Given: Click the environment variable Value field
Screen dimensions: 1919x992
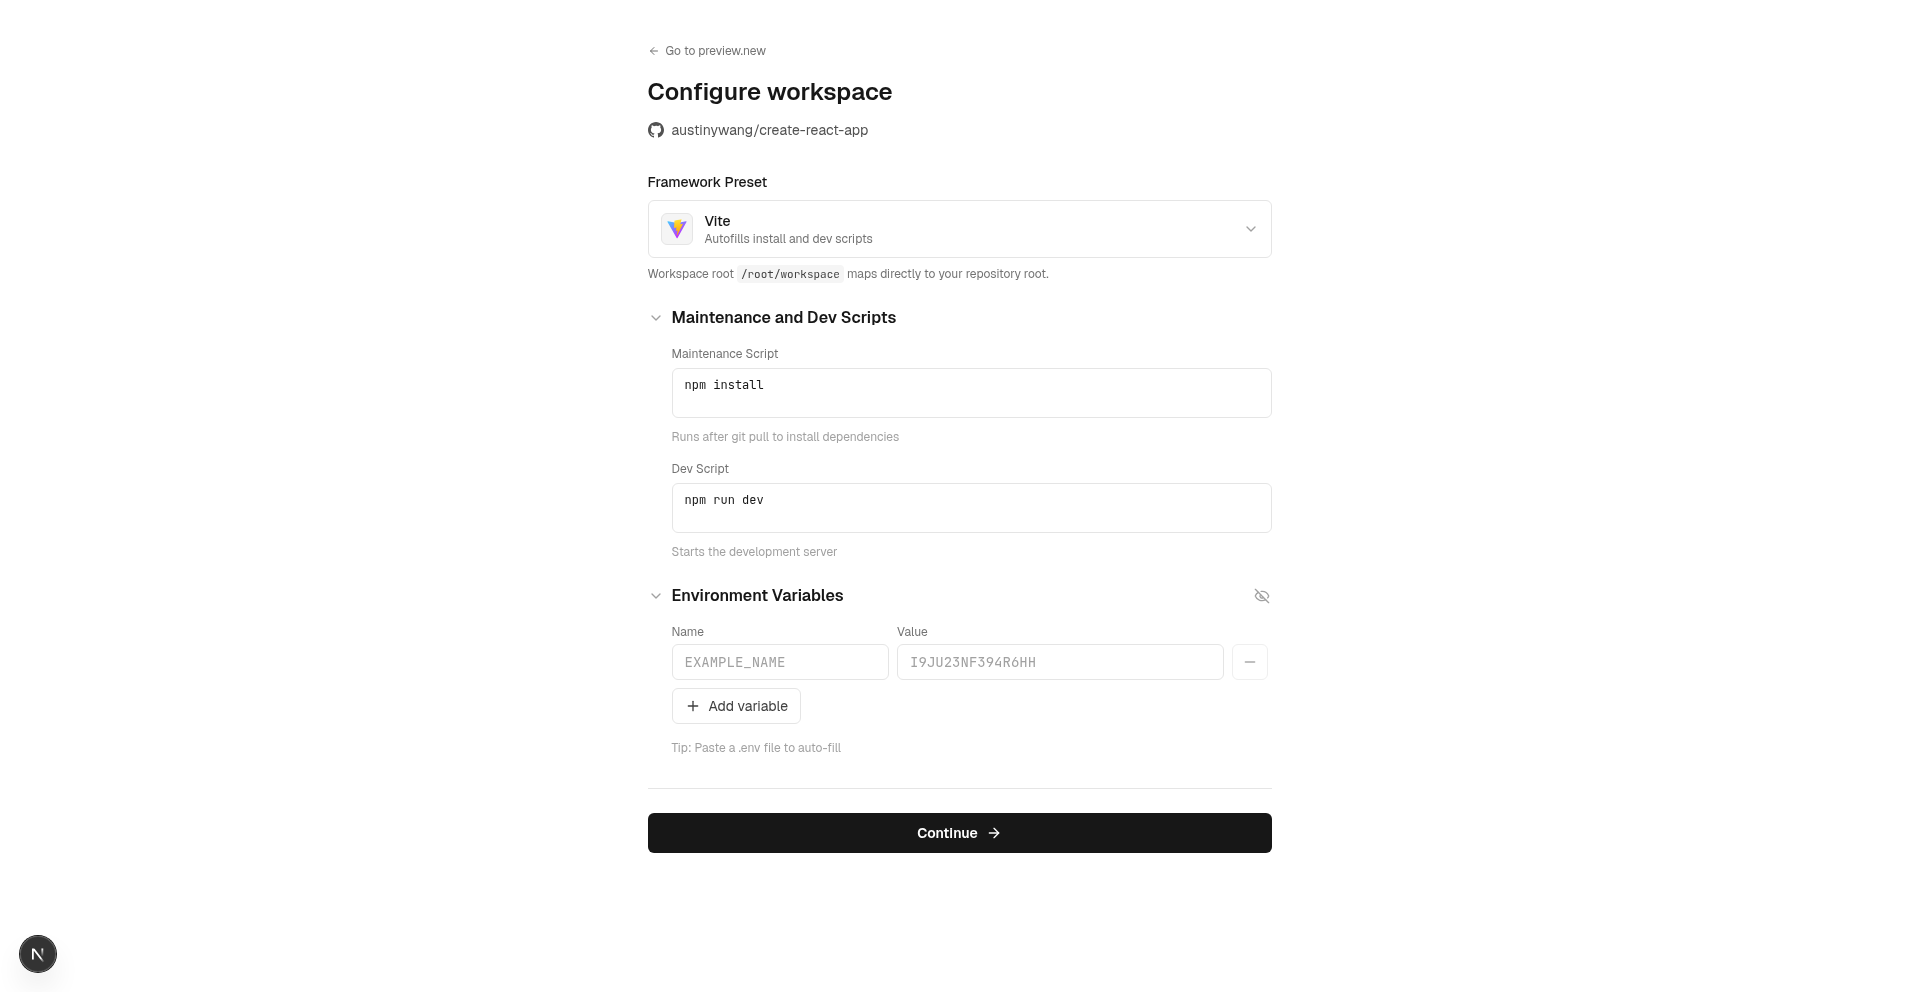Looking at the screenshot, I should [x=1059, y=662].
